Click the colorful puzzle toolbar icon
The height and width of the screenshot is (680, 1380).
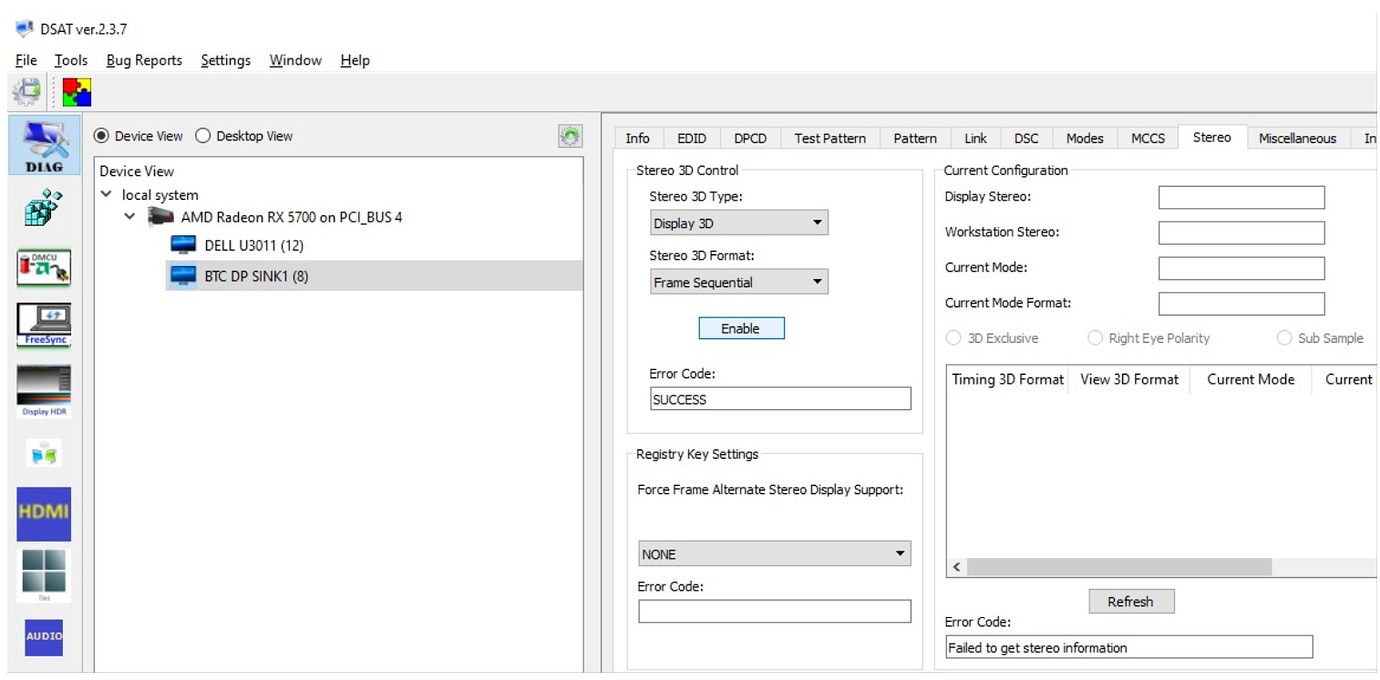pyautogui.click(x=77, y=91)
